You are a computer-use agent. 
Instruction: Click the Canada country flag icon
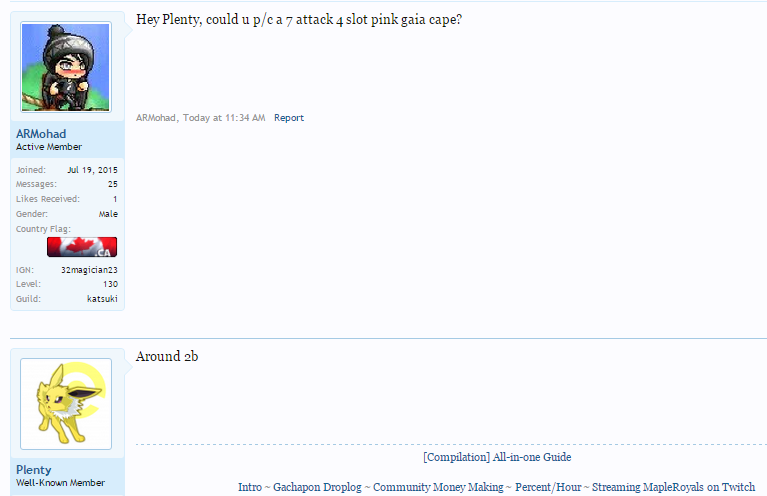82,247
